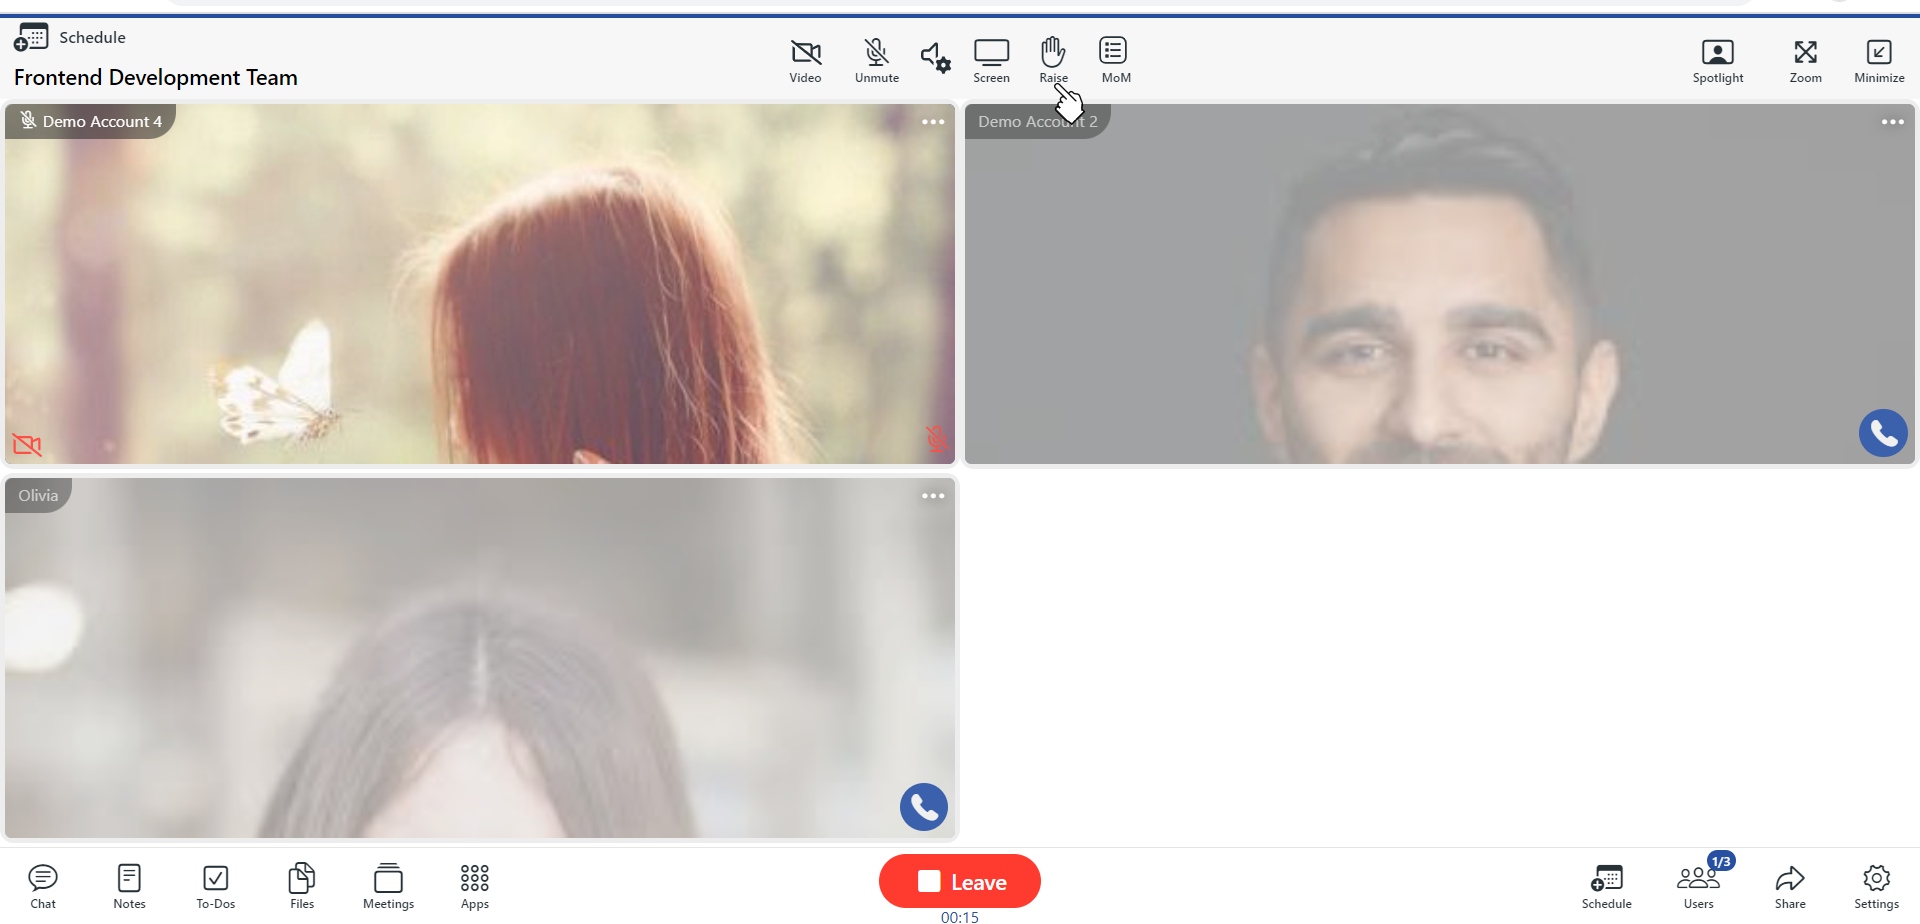The width and height of the screenshot is (1920, 924).
Task: Expand Olivia's tile three-dot menu
Action: pos(933,496)
